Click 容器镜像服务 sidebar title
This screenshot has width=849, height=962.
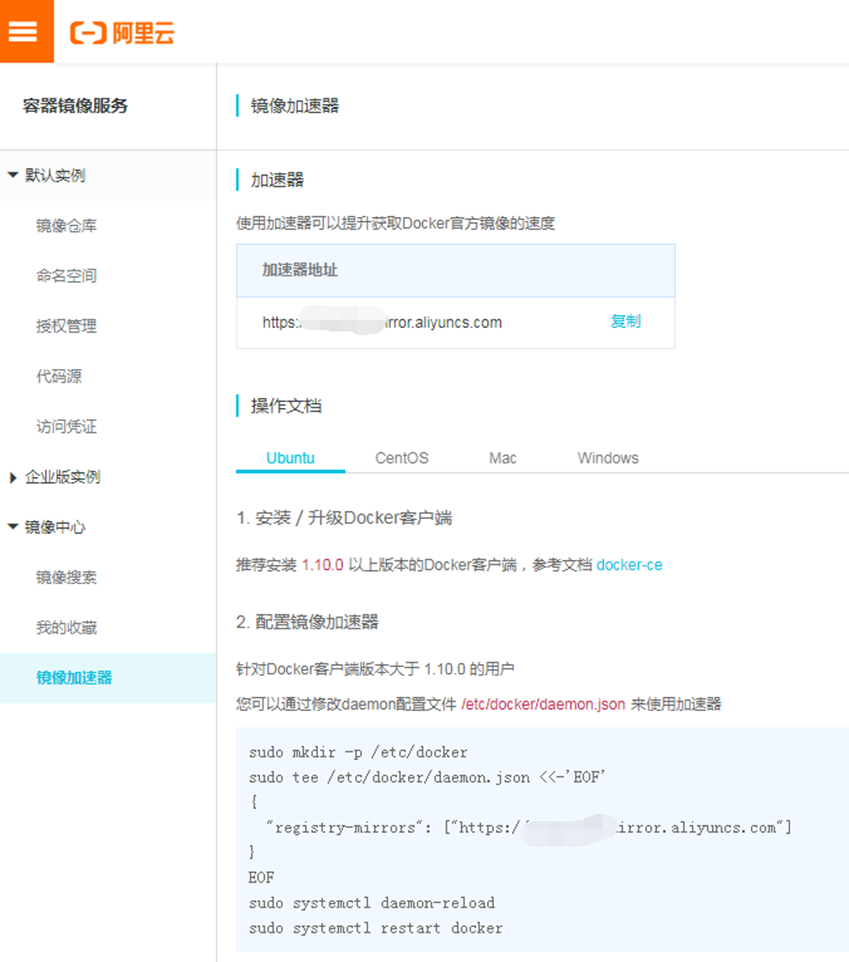click(x=75, y=106)
